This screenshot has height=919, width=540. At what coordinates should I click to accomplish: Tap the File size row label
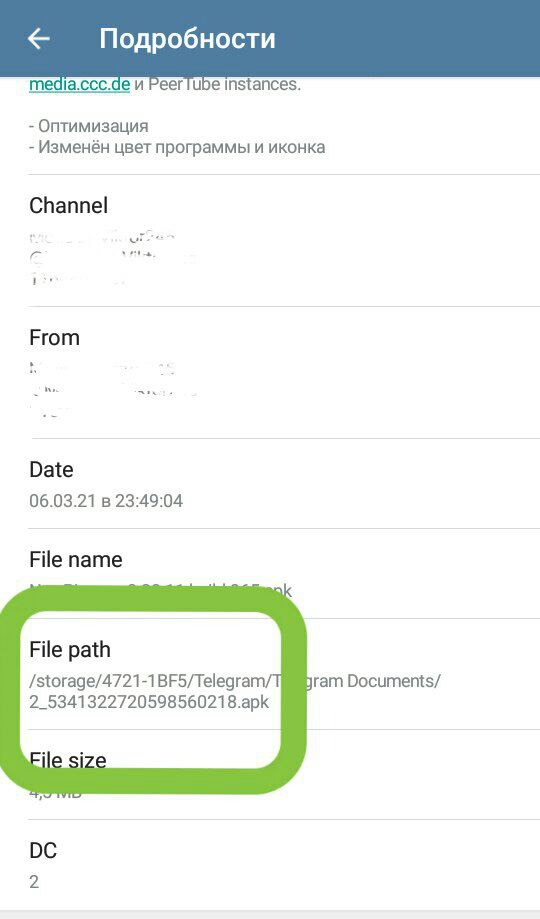[x=68, y=760]
